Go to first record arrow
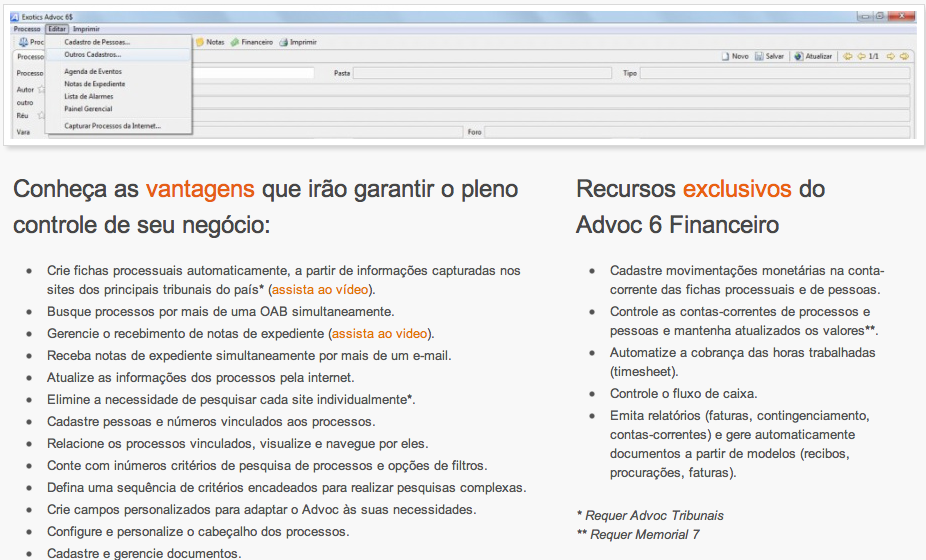 pos(848,57)
